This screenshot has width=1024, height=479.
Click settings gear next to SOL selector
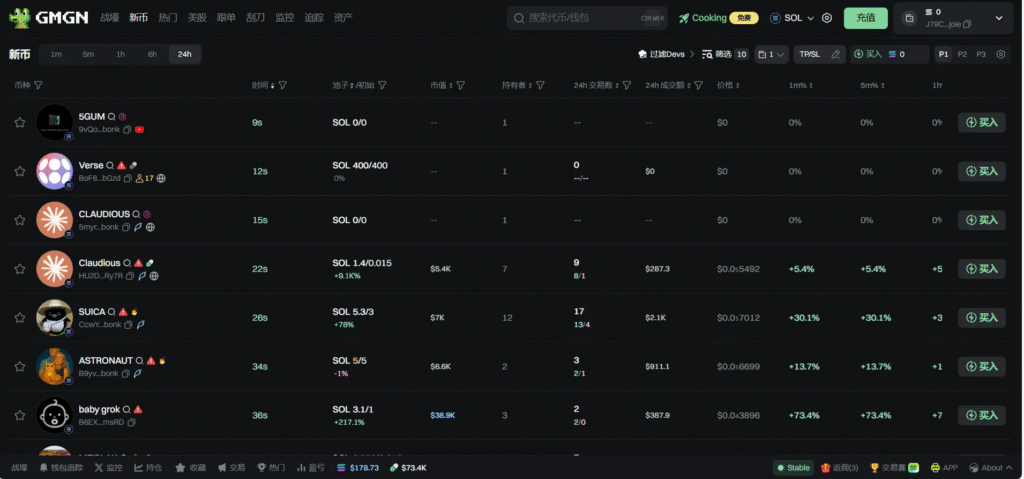pyautogui.click(x=826, y=18)
